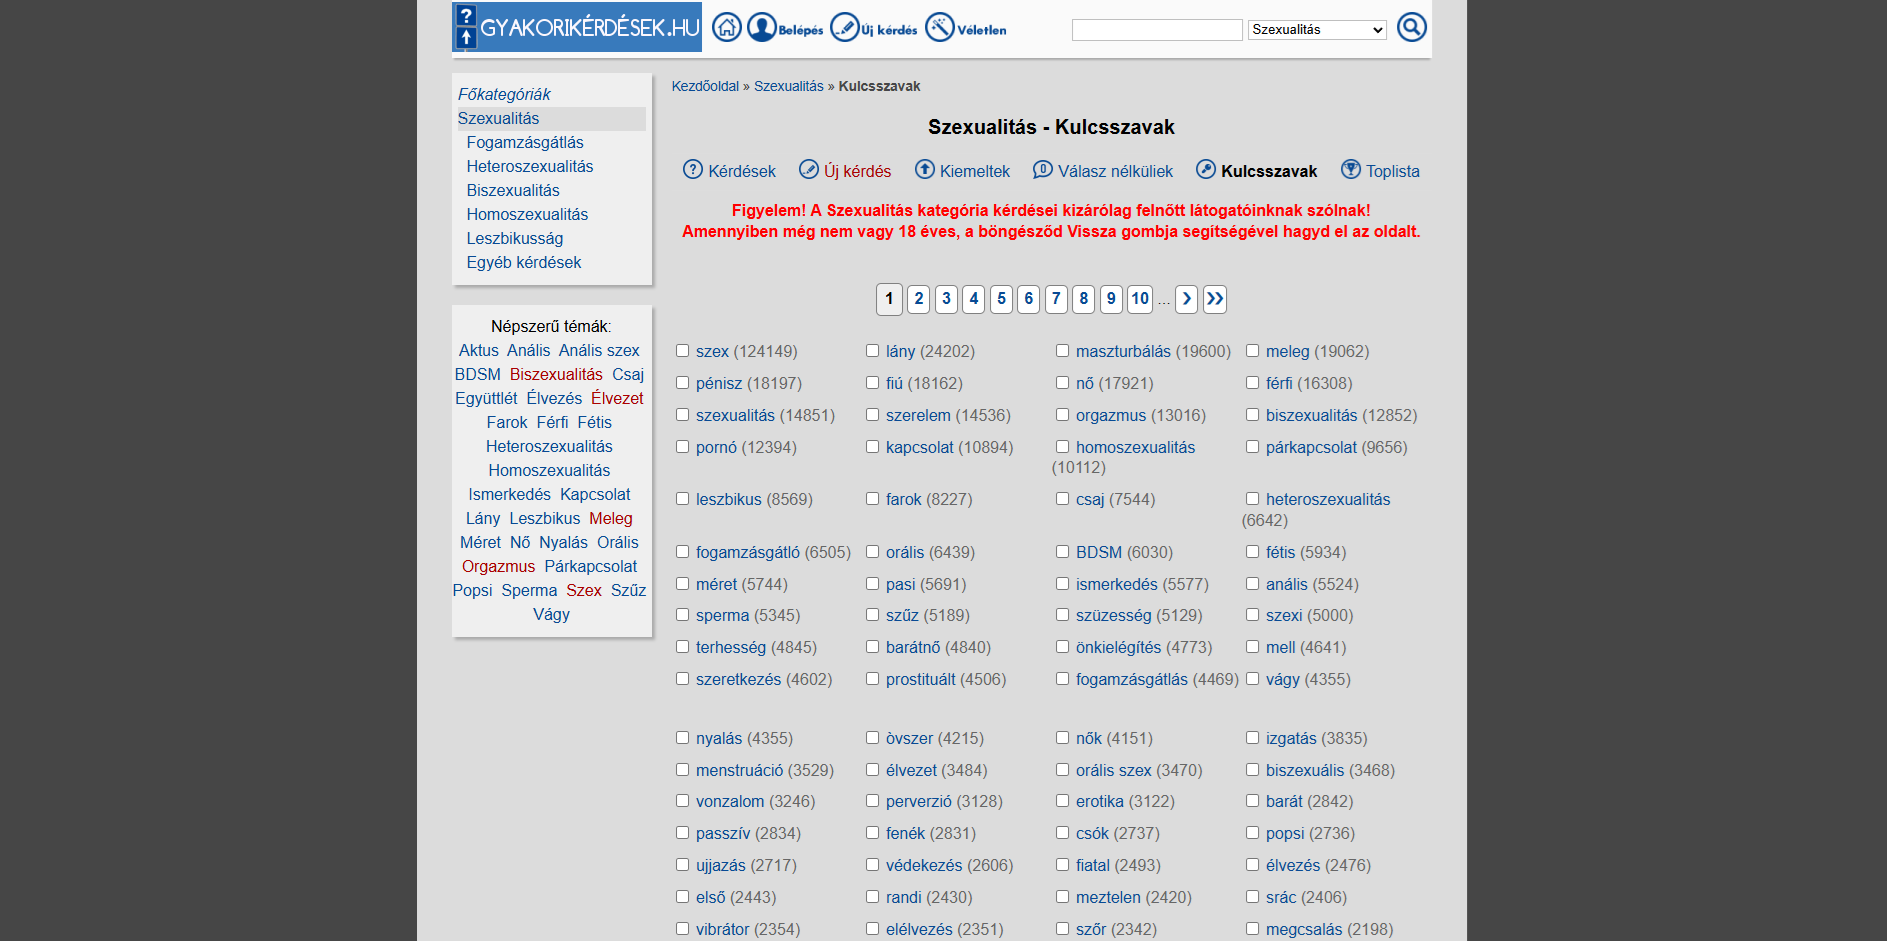Open the Heteroszexualitás sidebar subcategory
The image size is (1887, 941).
(530, 166)
